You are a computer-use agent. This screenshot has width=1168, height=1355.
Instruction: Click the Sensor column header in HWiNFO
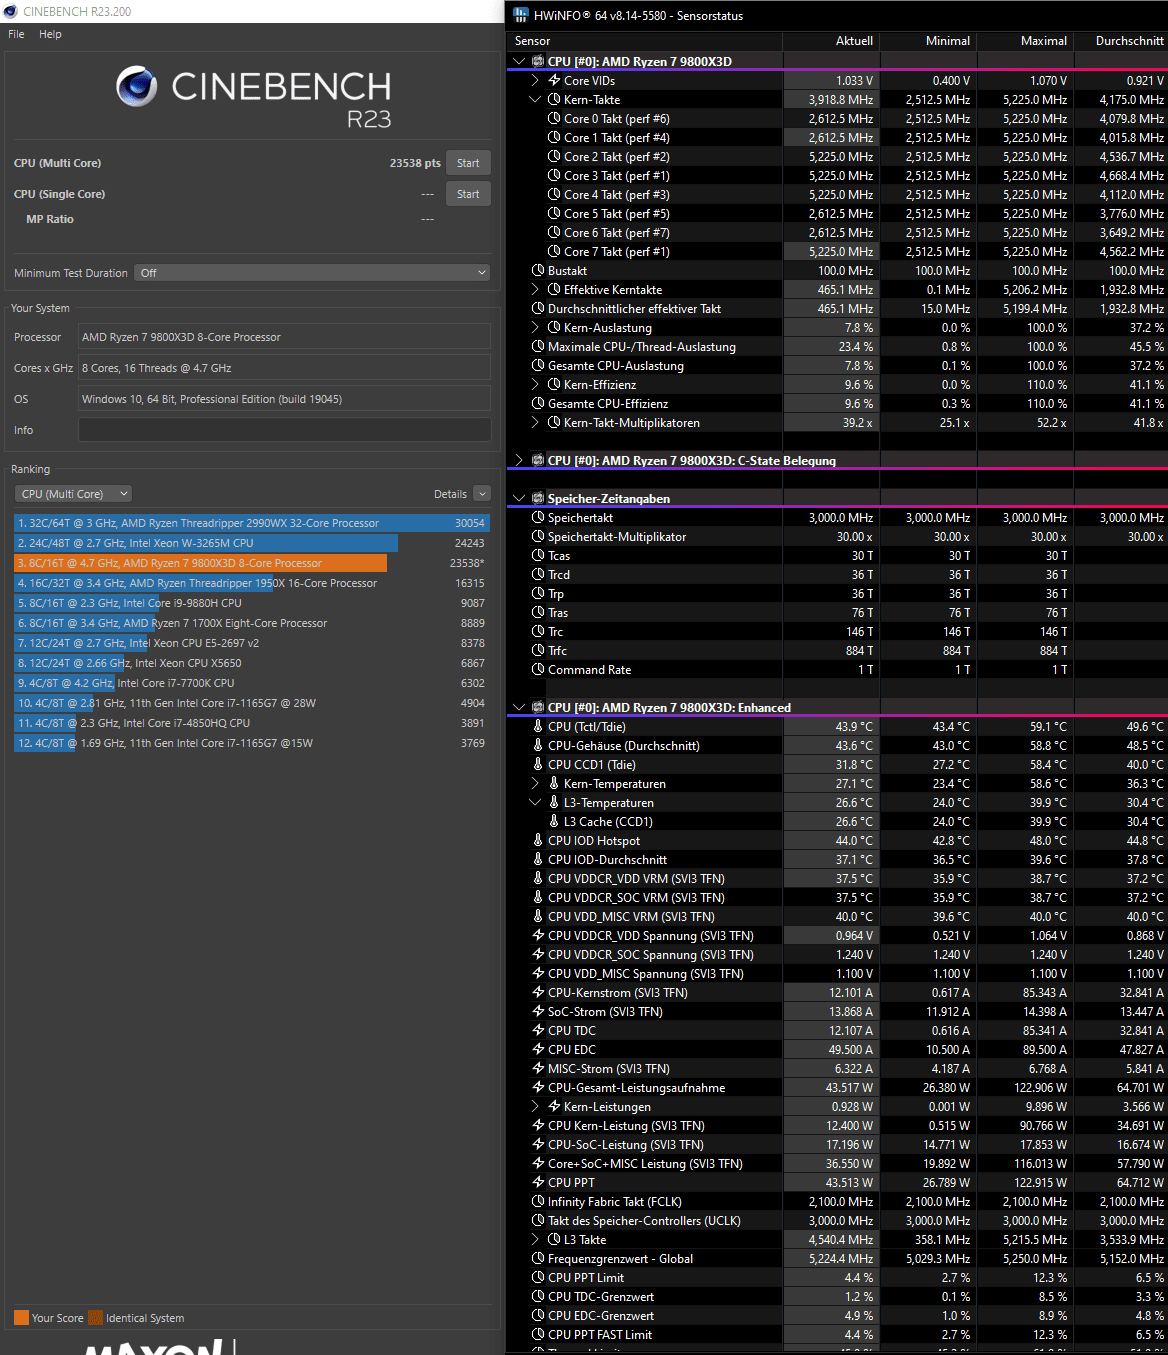pyautogui.click(x=532, y=41)
